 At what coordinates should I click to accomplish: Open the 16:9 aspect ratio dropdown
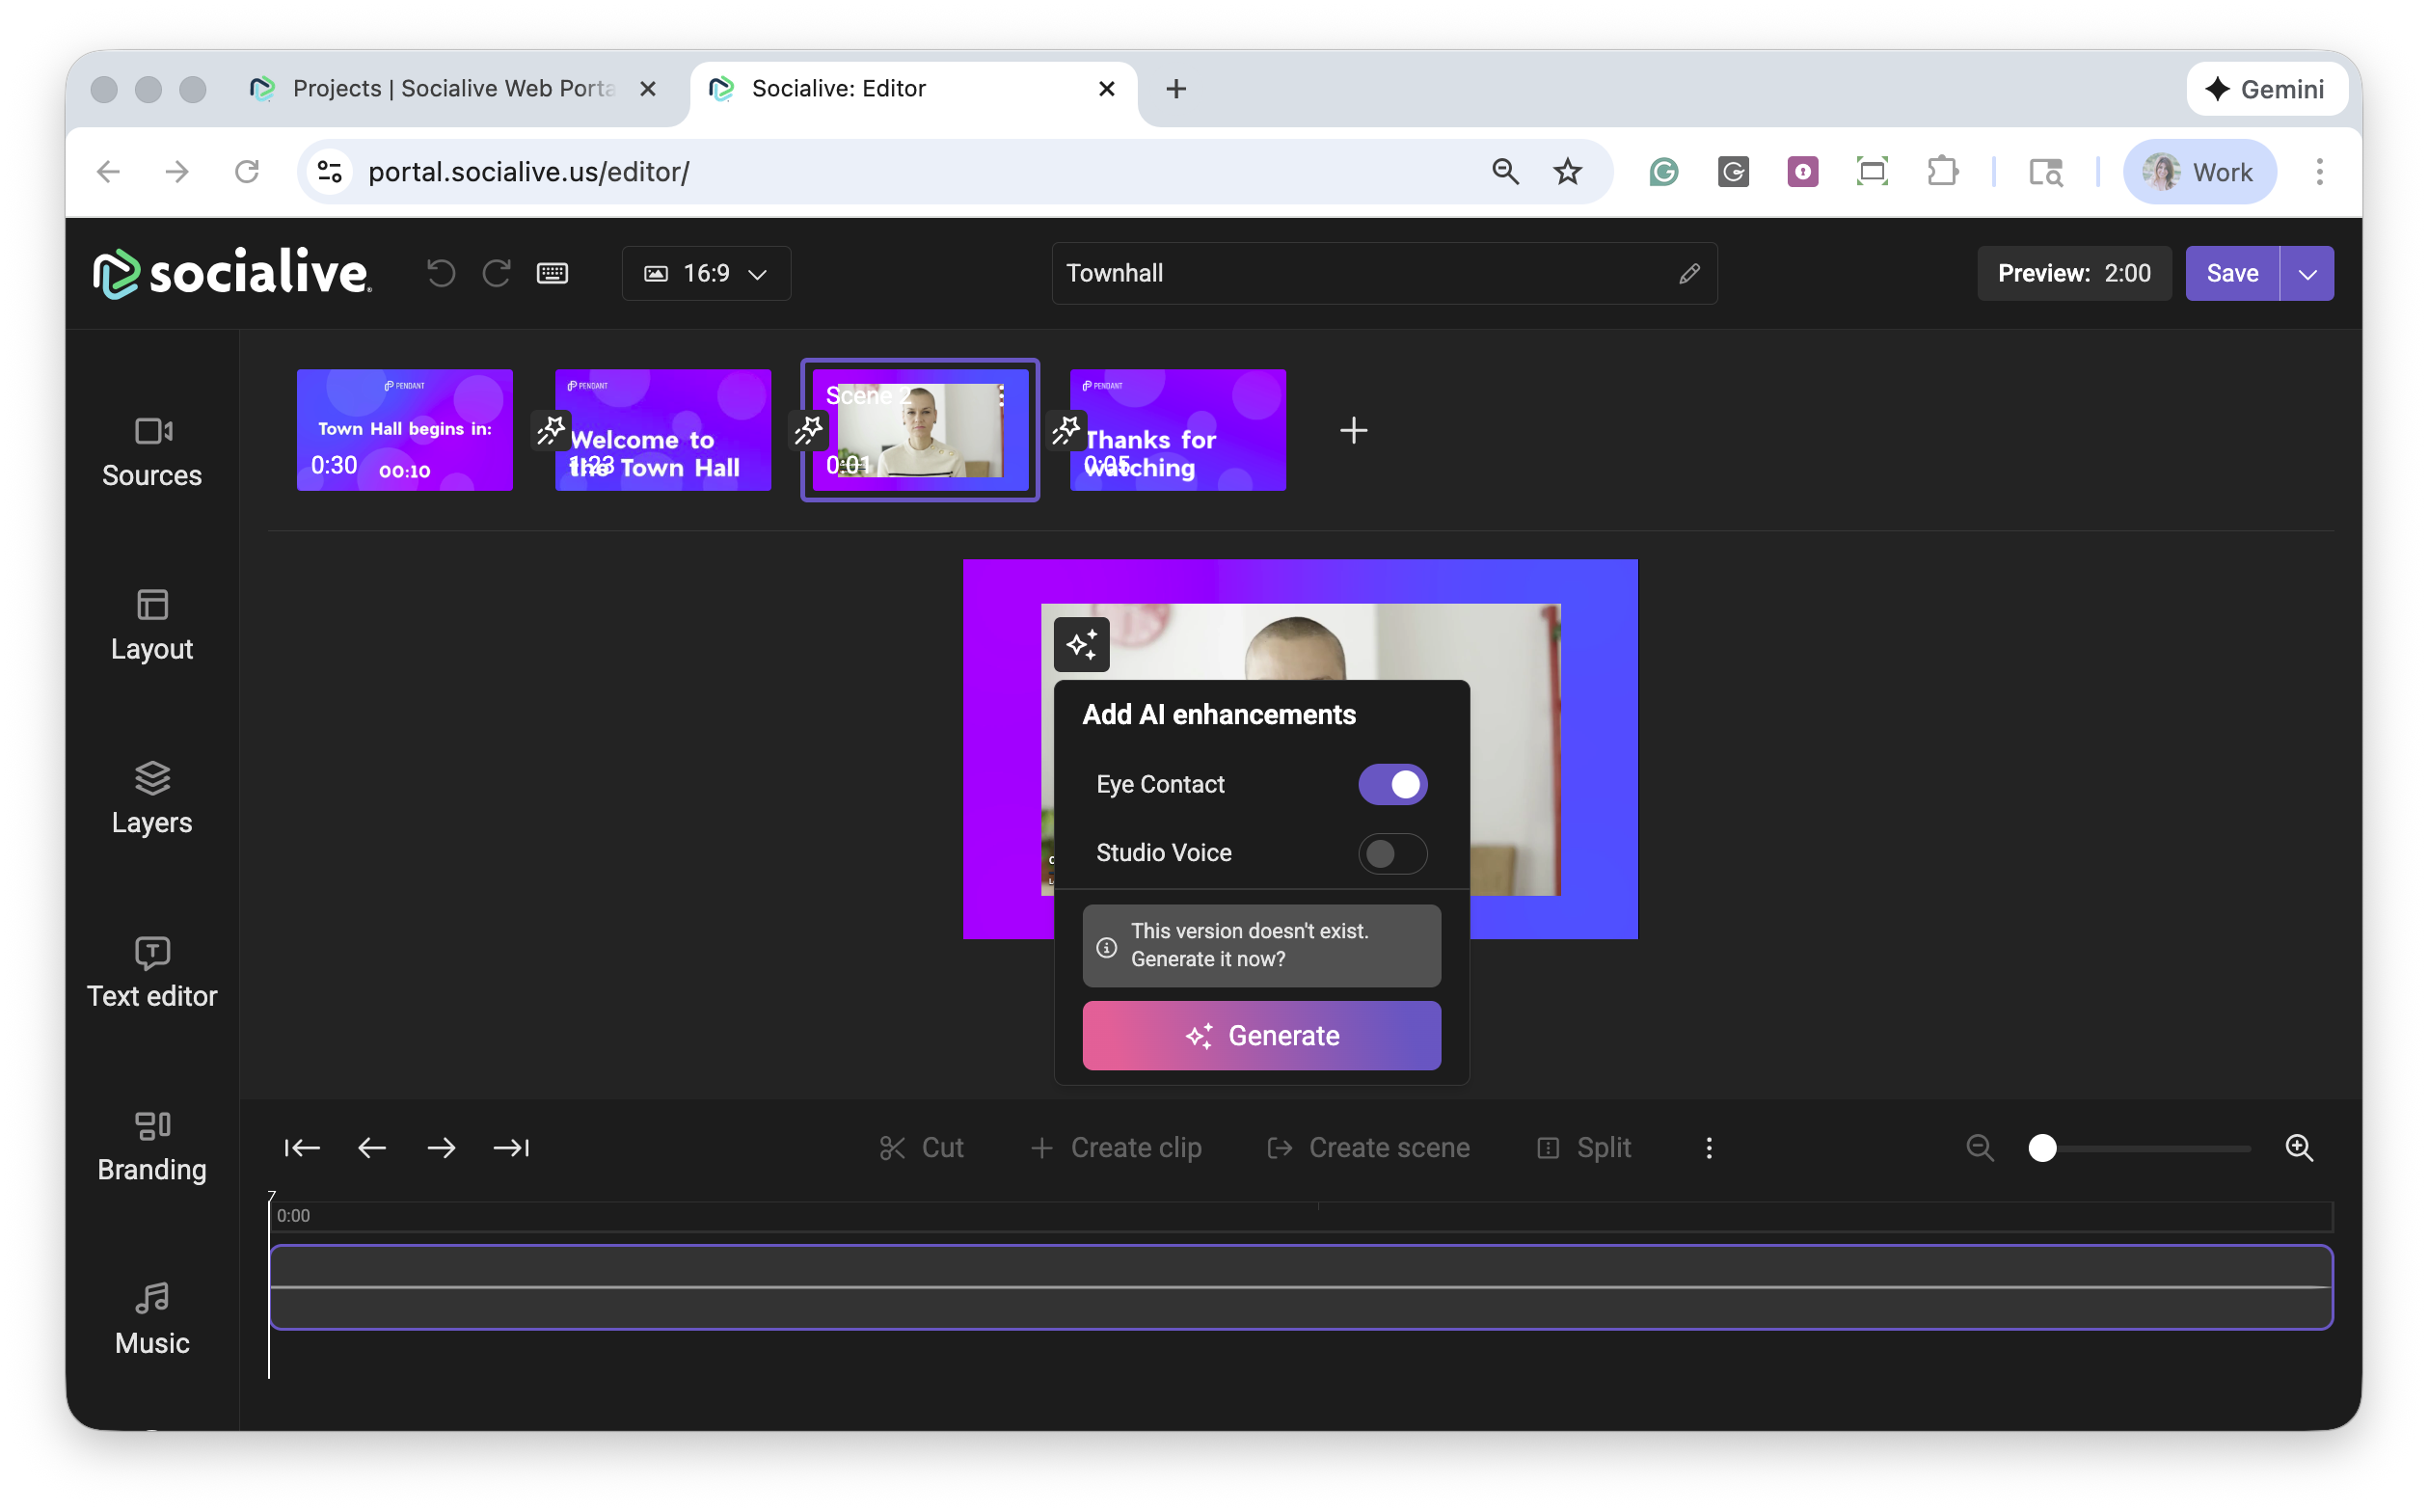pos(706,273)
